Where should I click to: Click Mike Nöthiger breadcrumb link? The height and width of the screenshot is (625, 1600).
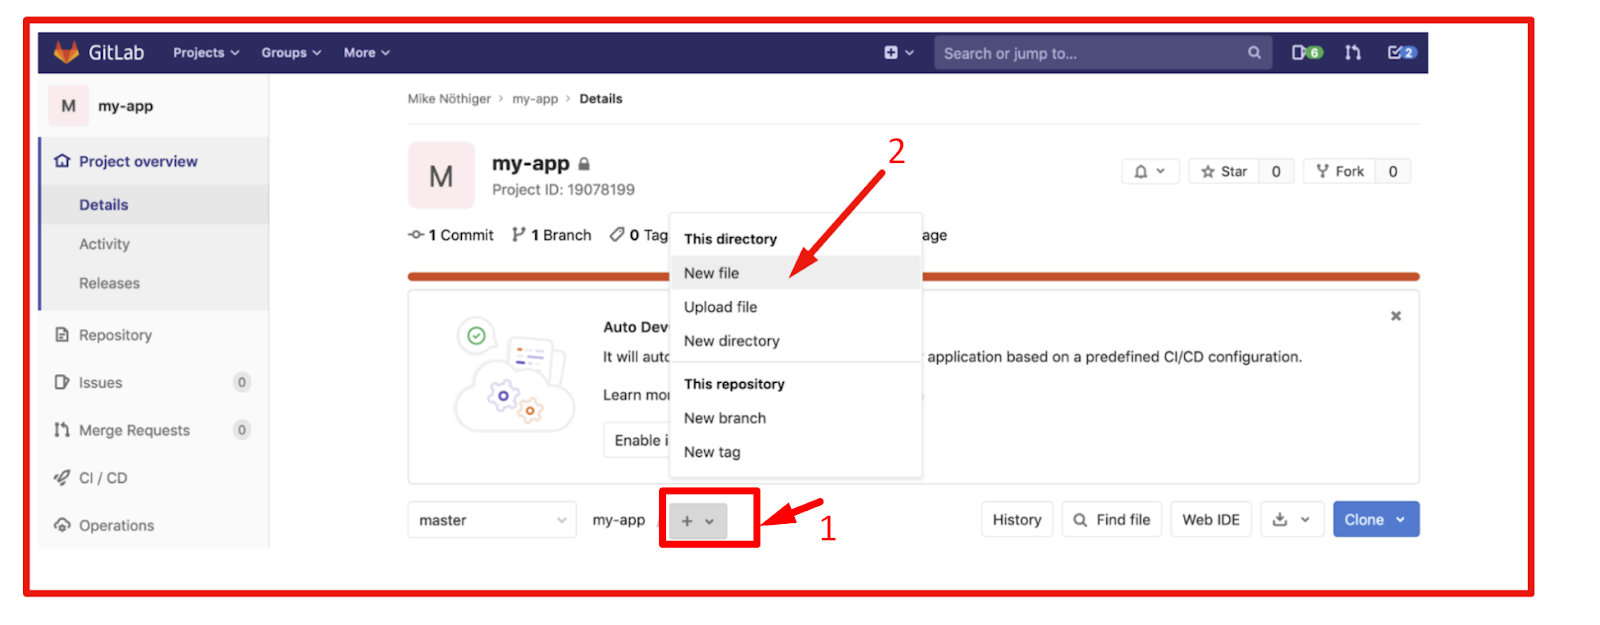[x=449, y=98]
